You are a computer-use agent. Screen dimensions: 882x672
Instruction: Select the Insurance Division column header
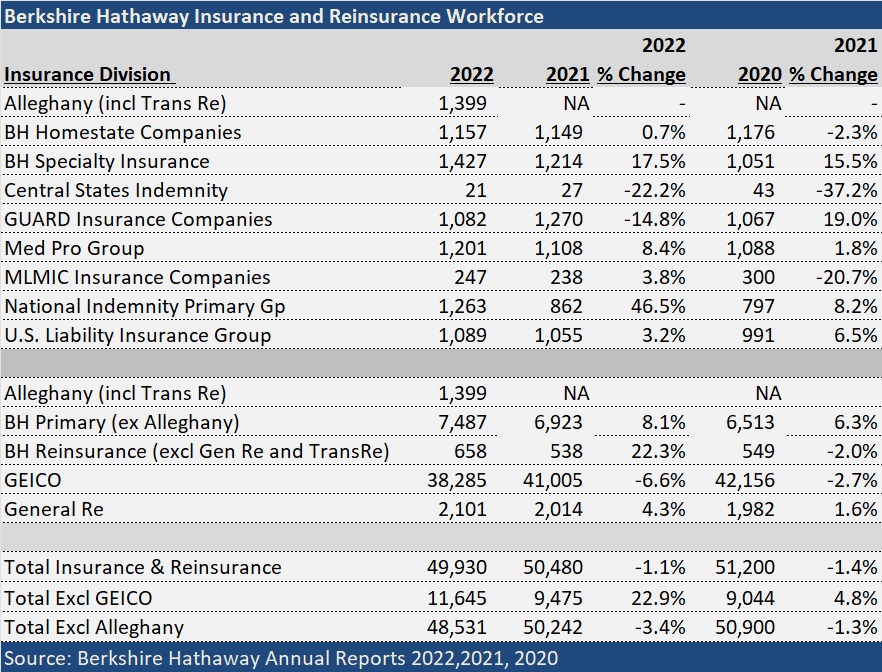click(x=88, y=74)
